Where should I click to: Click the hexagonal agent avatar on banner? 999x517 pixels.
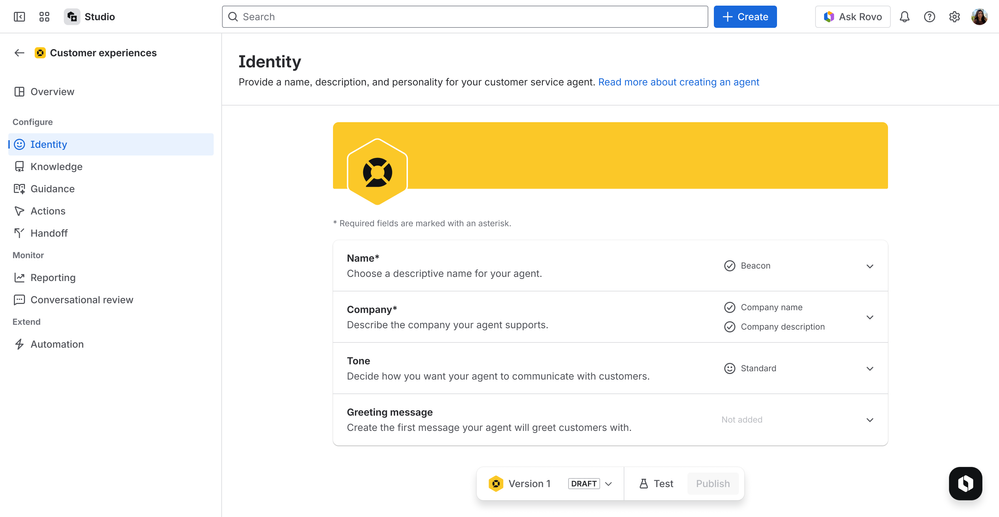pos(377,172)
